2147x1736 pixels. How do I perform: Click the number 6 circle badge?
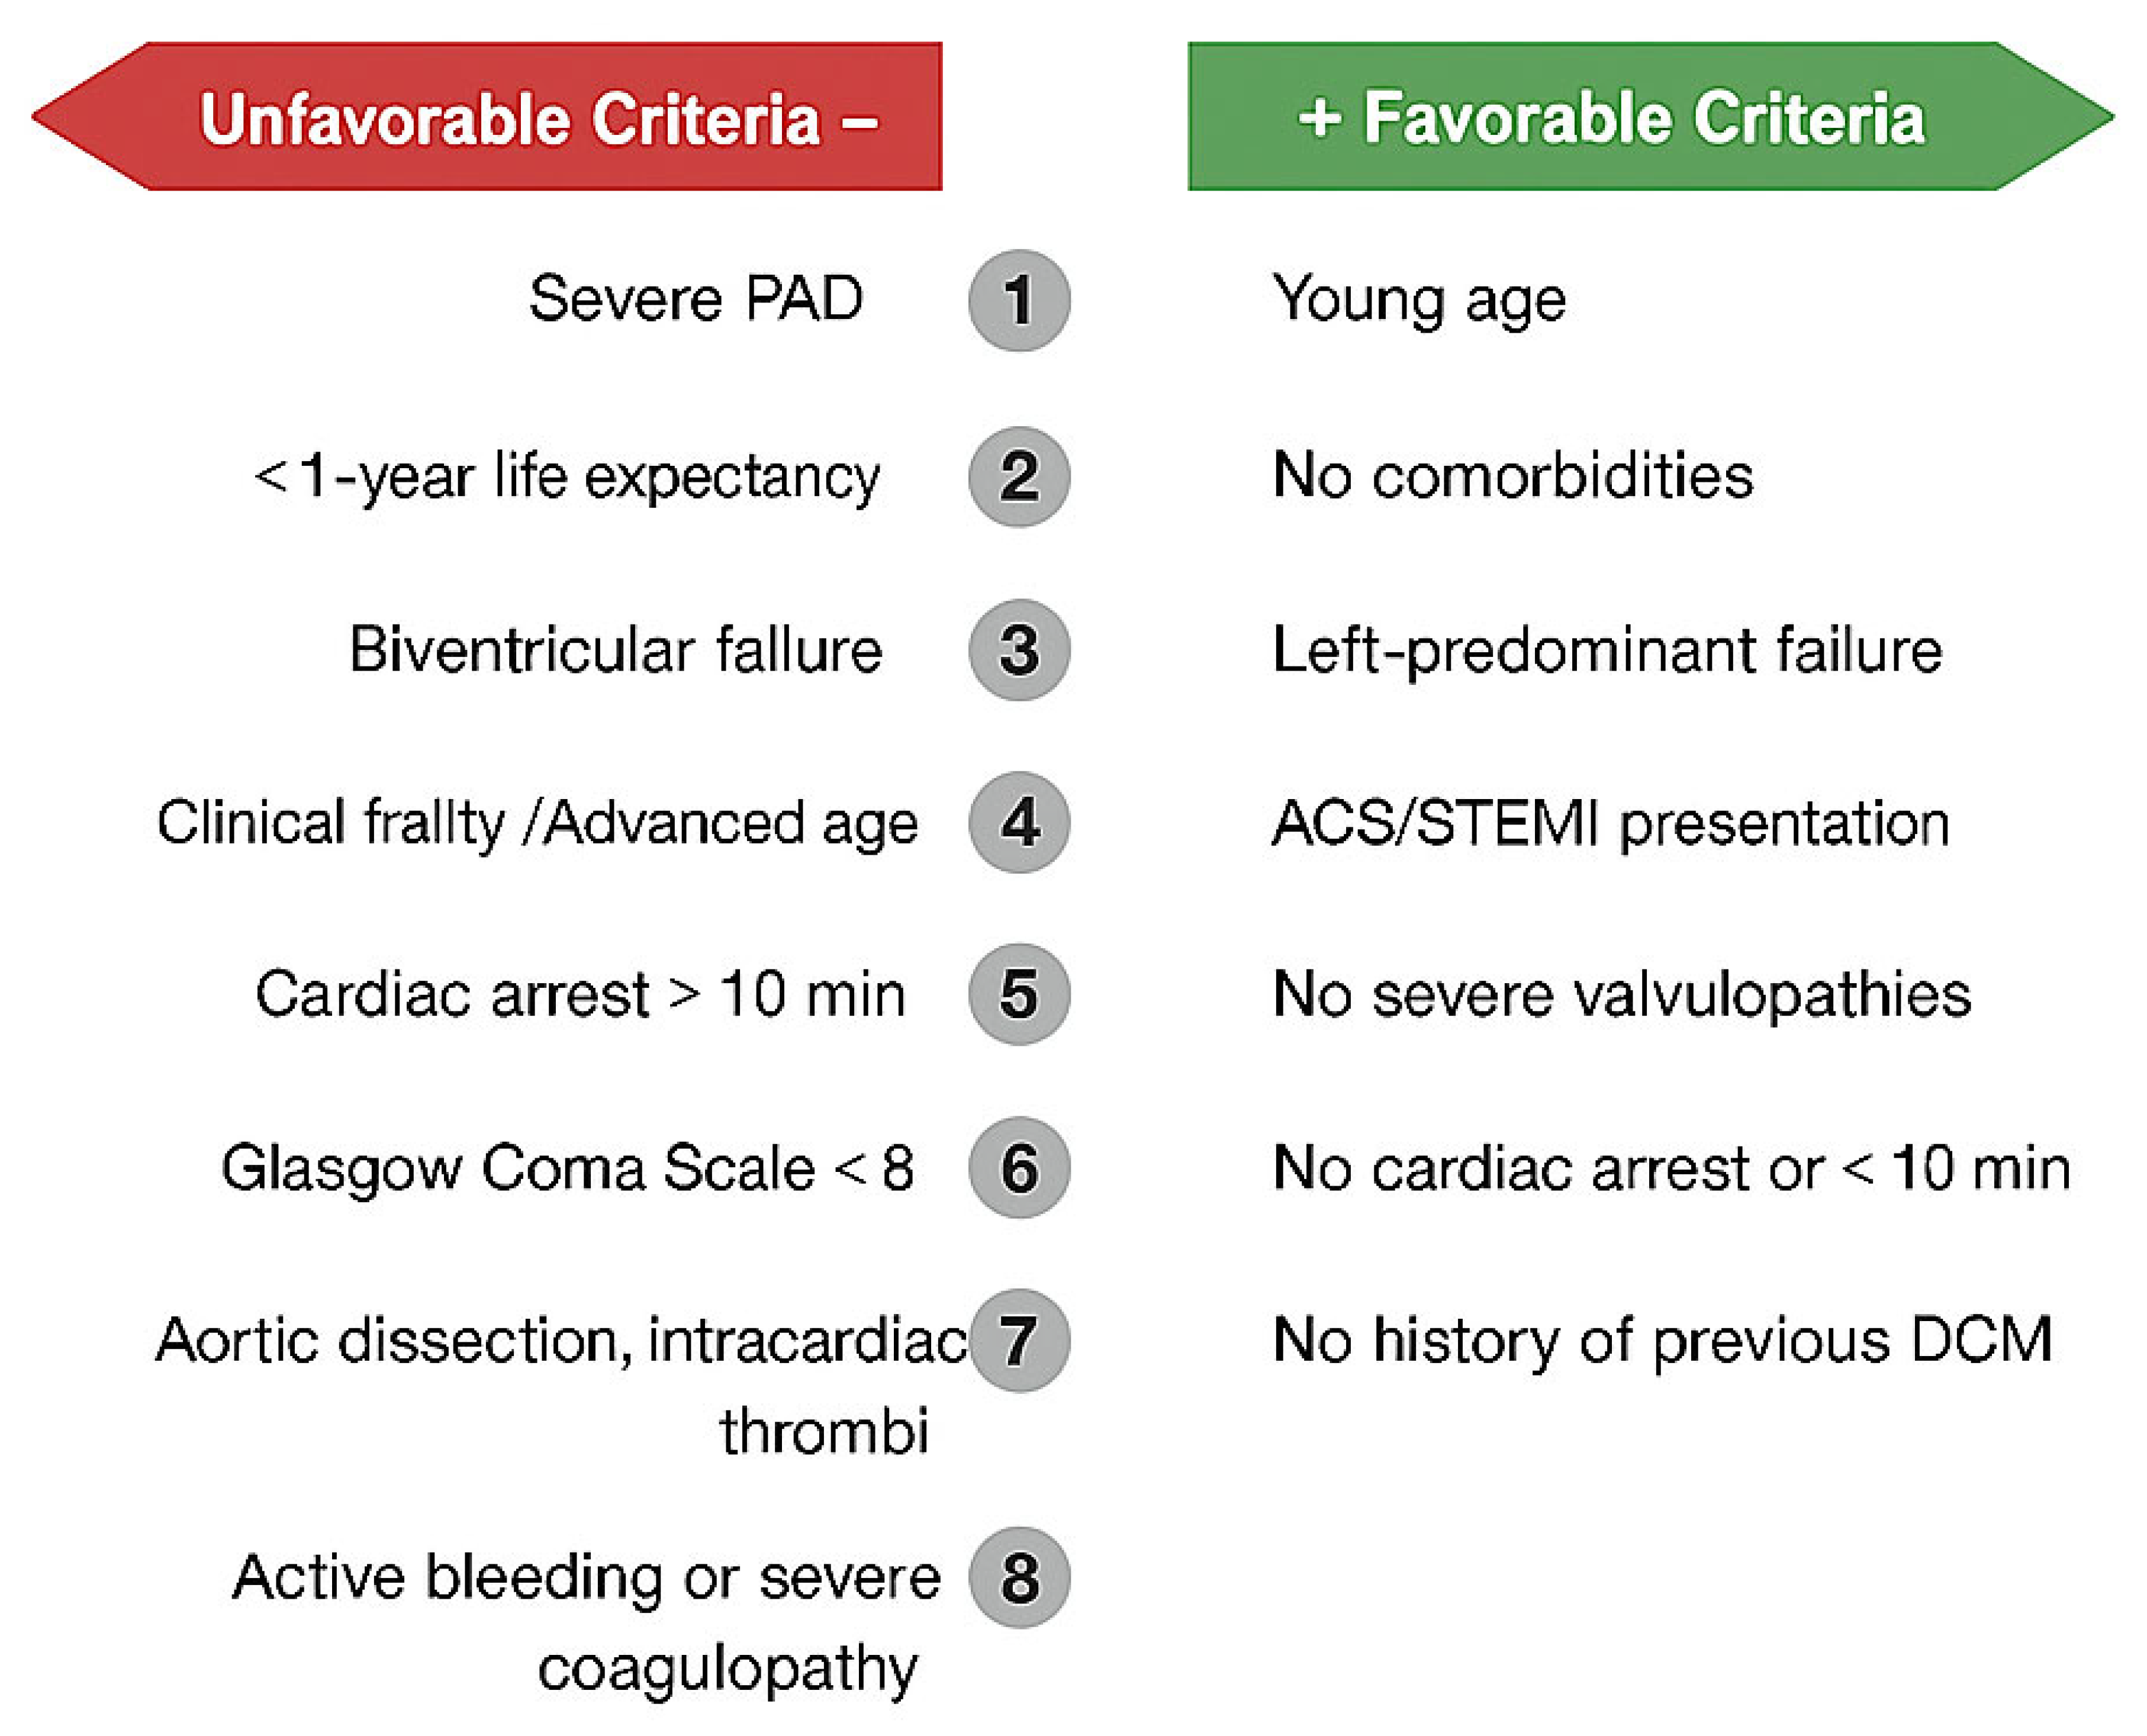(x=1018, y=1167)
